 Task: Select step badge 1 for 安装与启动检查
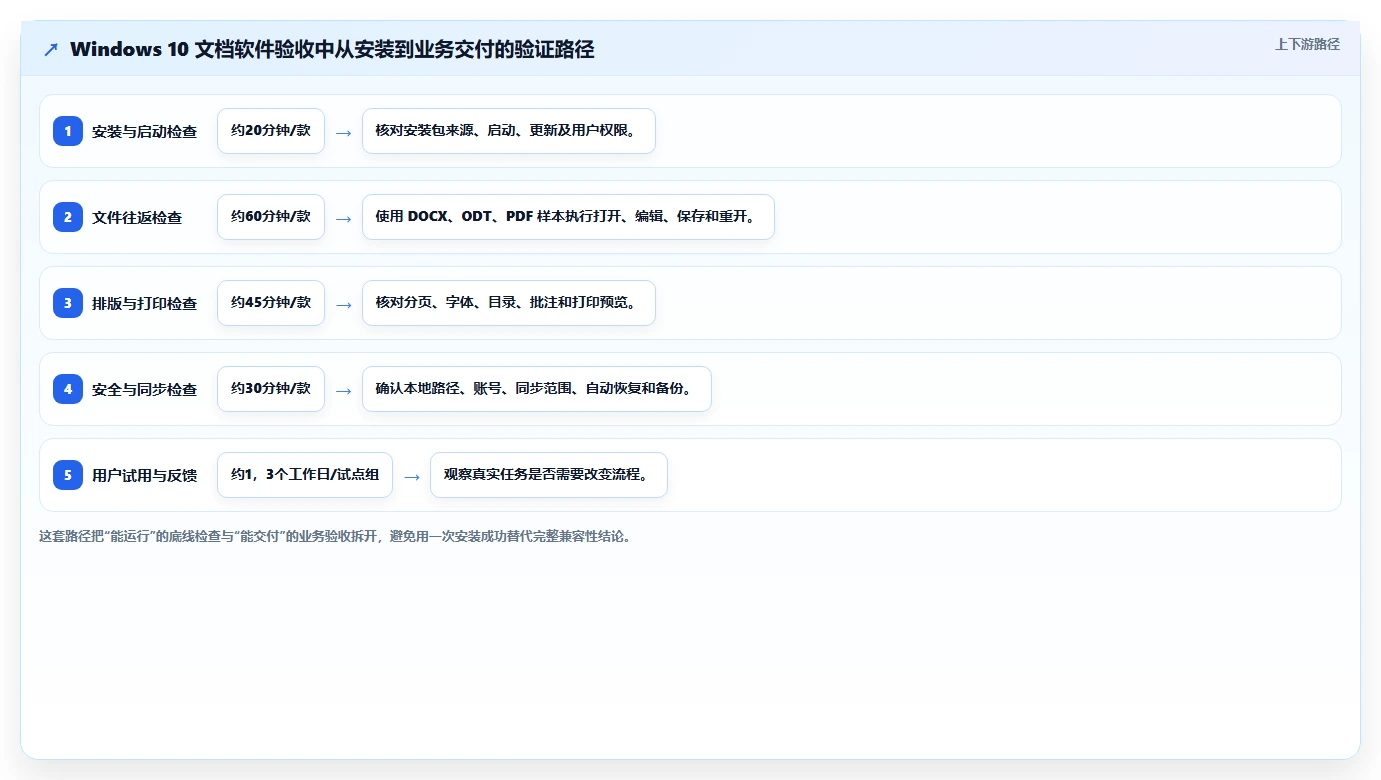[68, 131]
